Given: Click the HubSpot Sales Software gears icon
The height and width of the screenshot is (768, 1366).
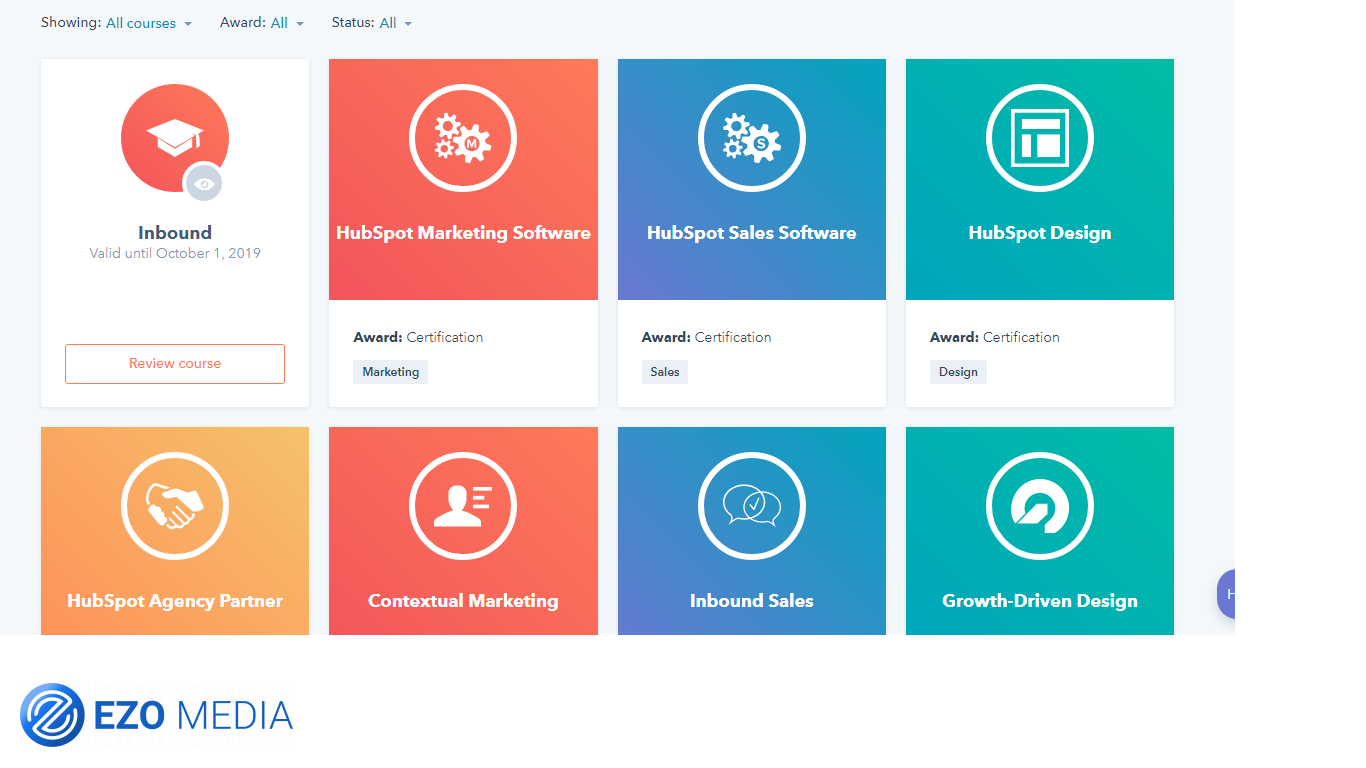Looking at the screenshot, I should (x=752, y=138).
